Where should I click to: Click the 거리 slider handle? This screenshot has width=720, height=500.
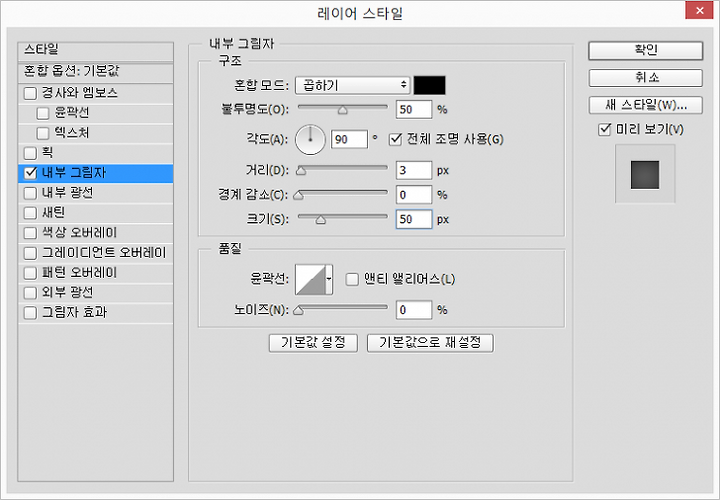301,171
